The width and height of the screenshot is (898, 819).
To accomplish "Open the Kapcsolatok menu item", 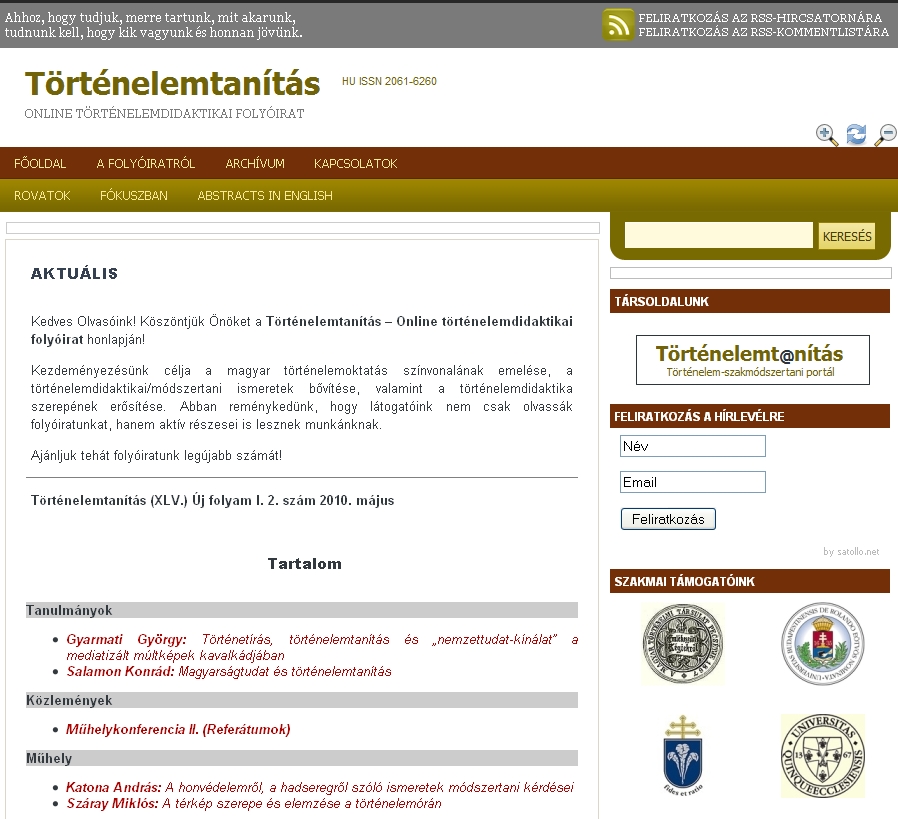I will click(356, 164).
